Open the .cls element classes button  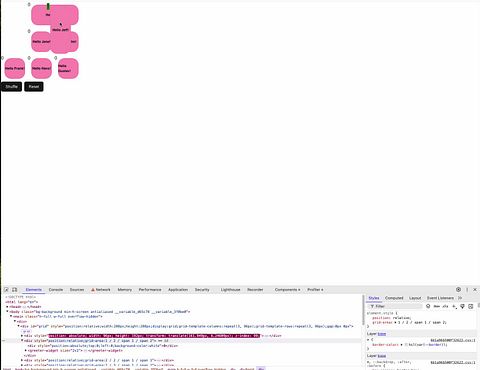click(x=445, y=306)
